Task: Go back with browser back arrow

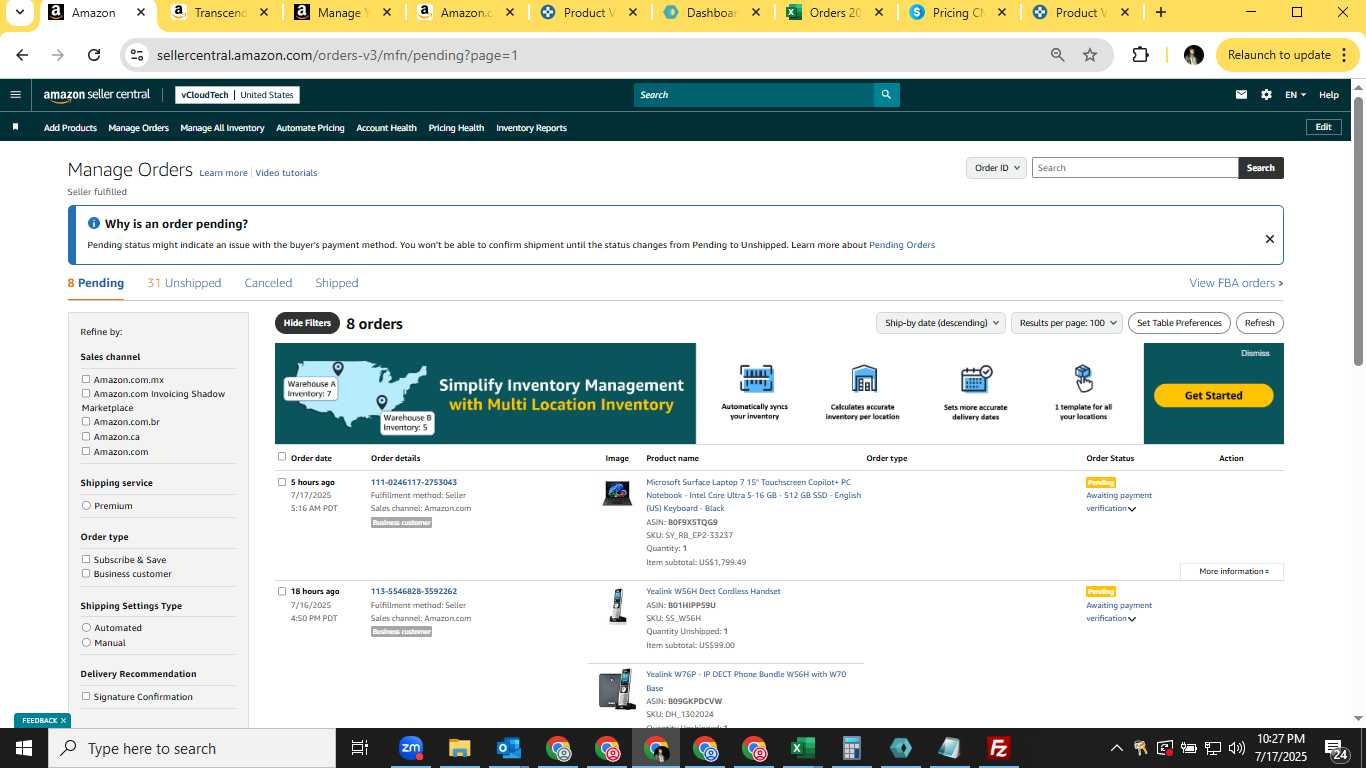Action: coord(22,55)
